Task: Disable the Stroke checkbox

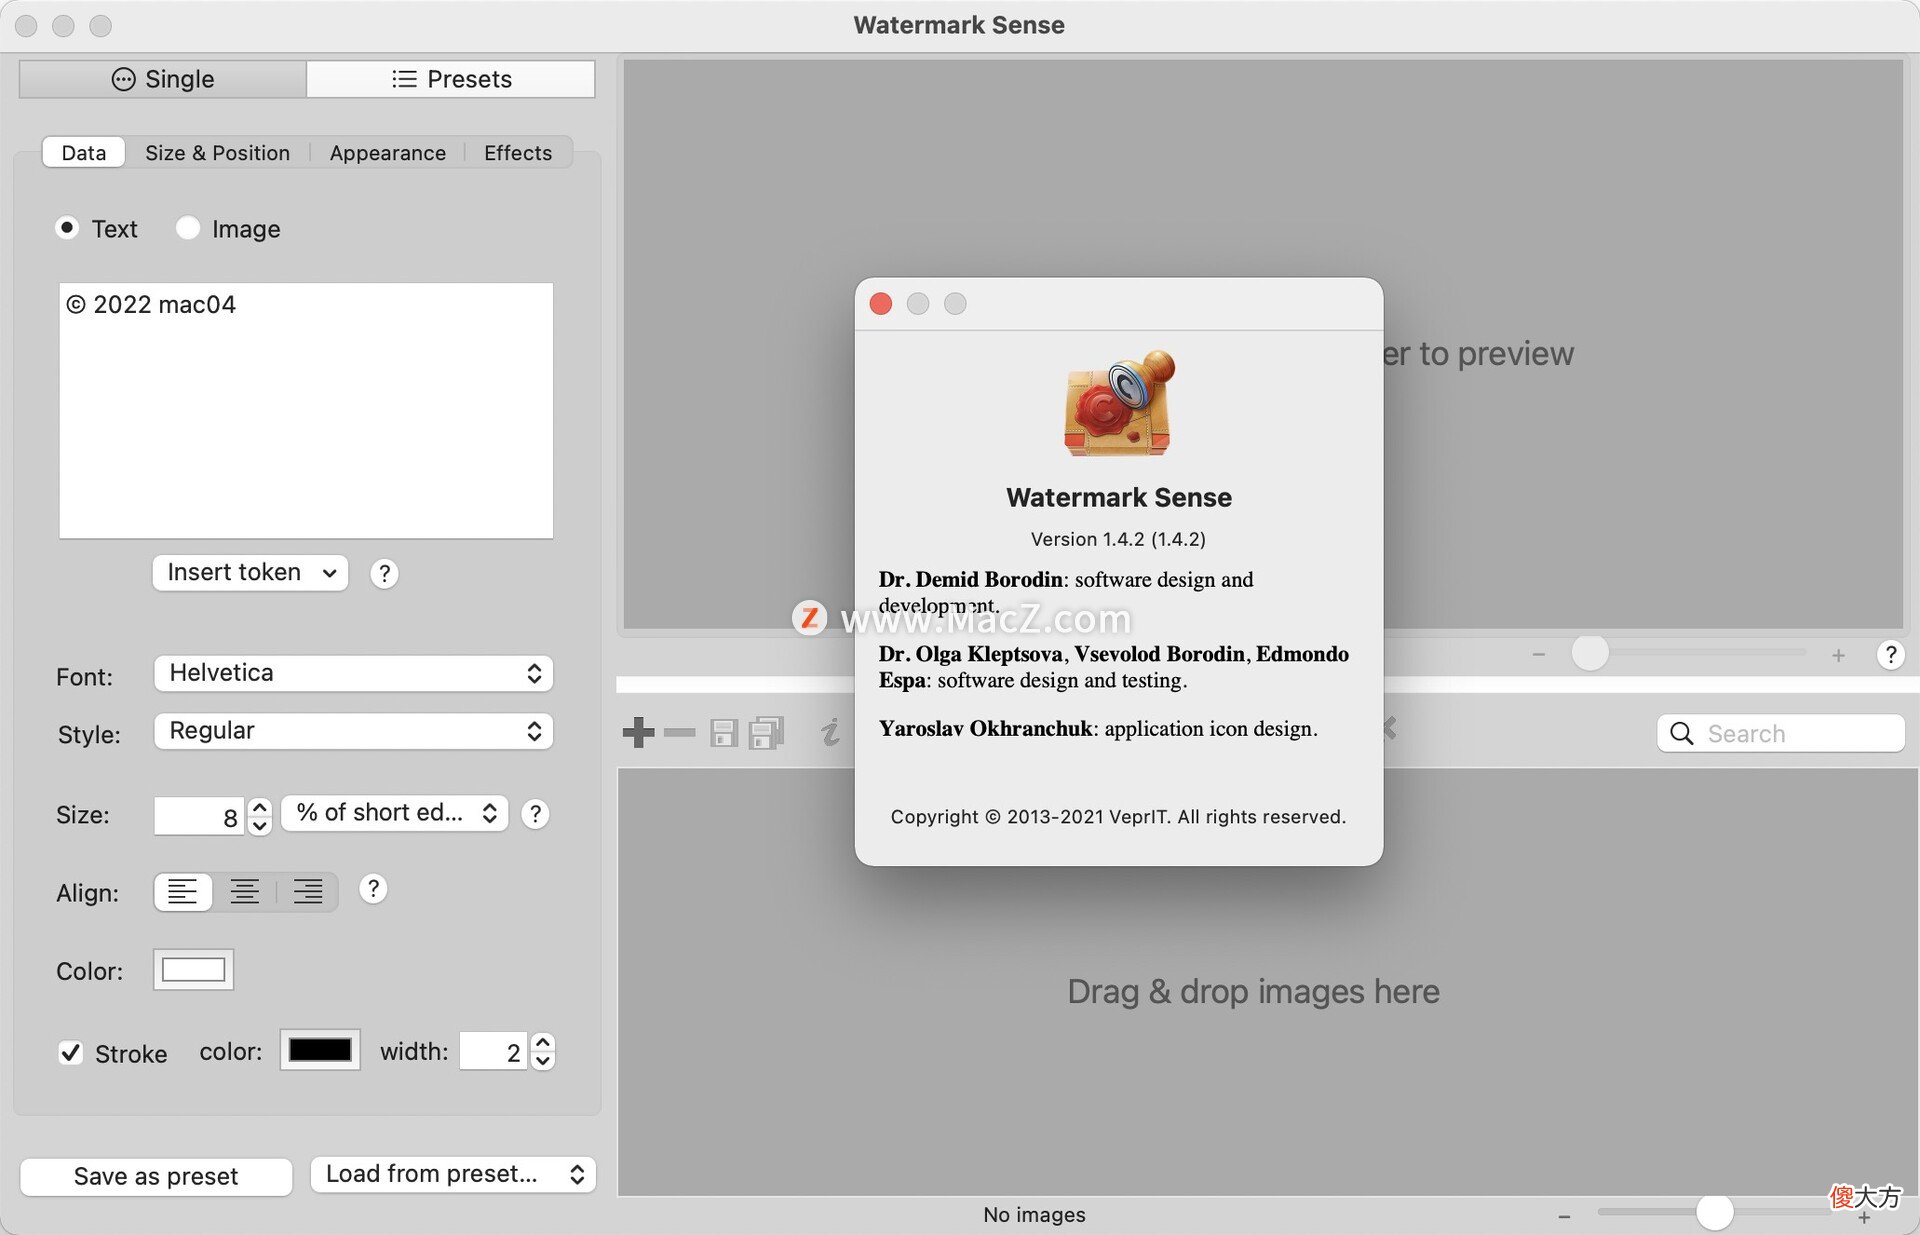Action: pos(70,1053)
